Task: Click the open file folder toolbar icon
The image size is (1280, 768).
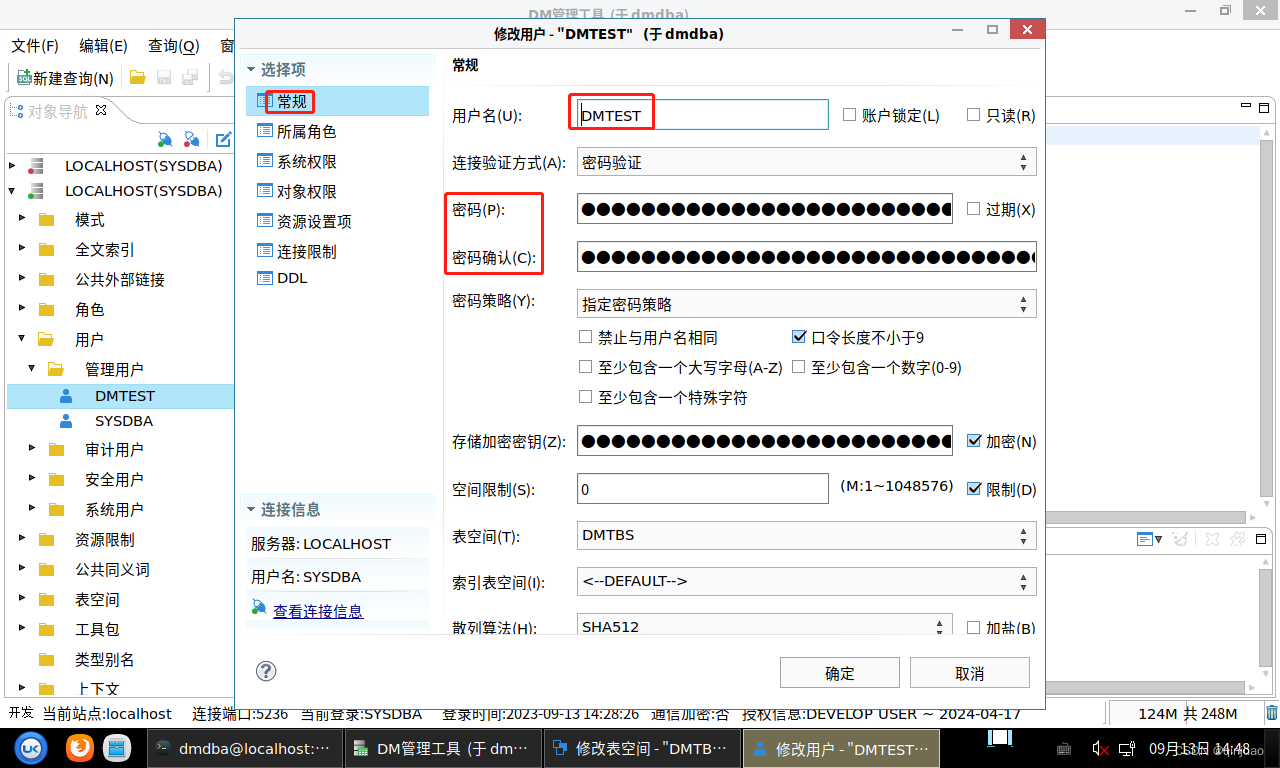Action: click(138, 77)
